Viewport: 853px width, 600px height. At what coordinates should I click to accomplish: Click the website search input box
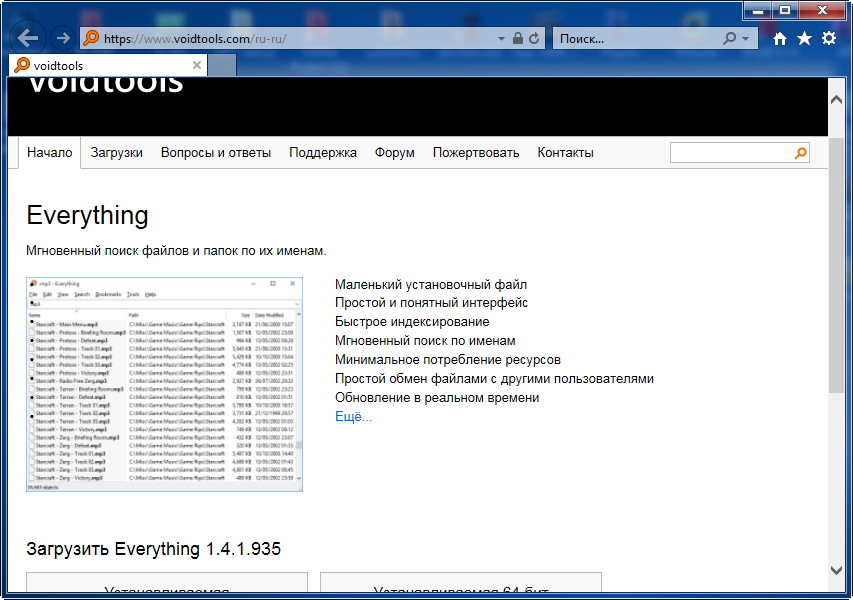pos(732,153)
